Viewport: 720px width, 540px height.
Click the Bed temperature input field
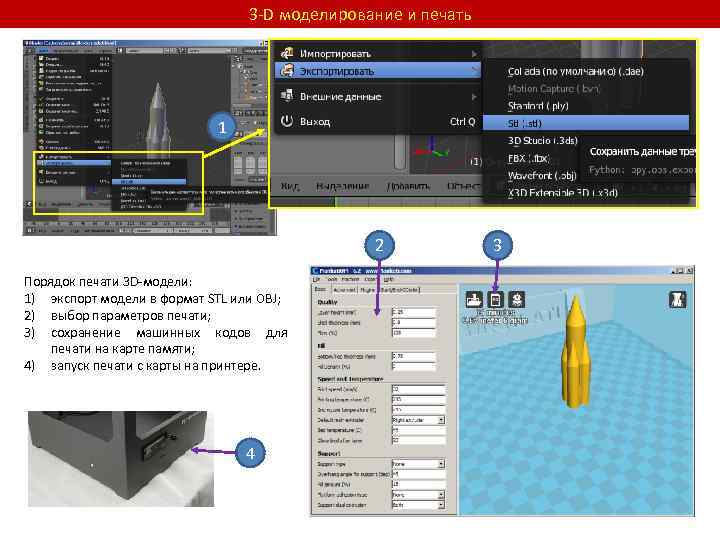tap(418, 430)
